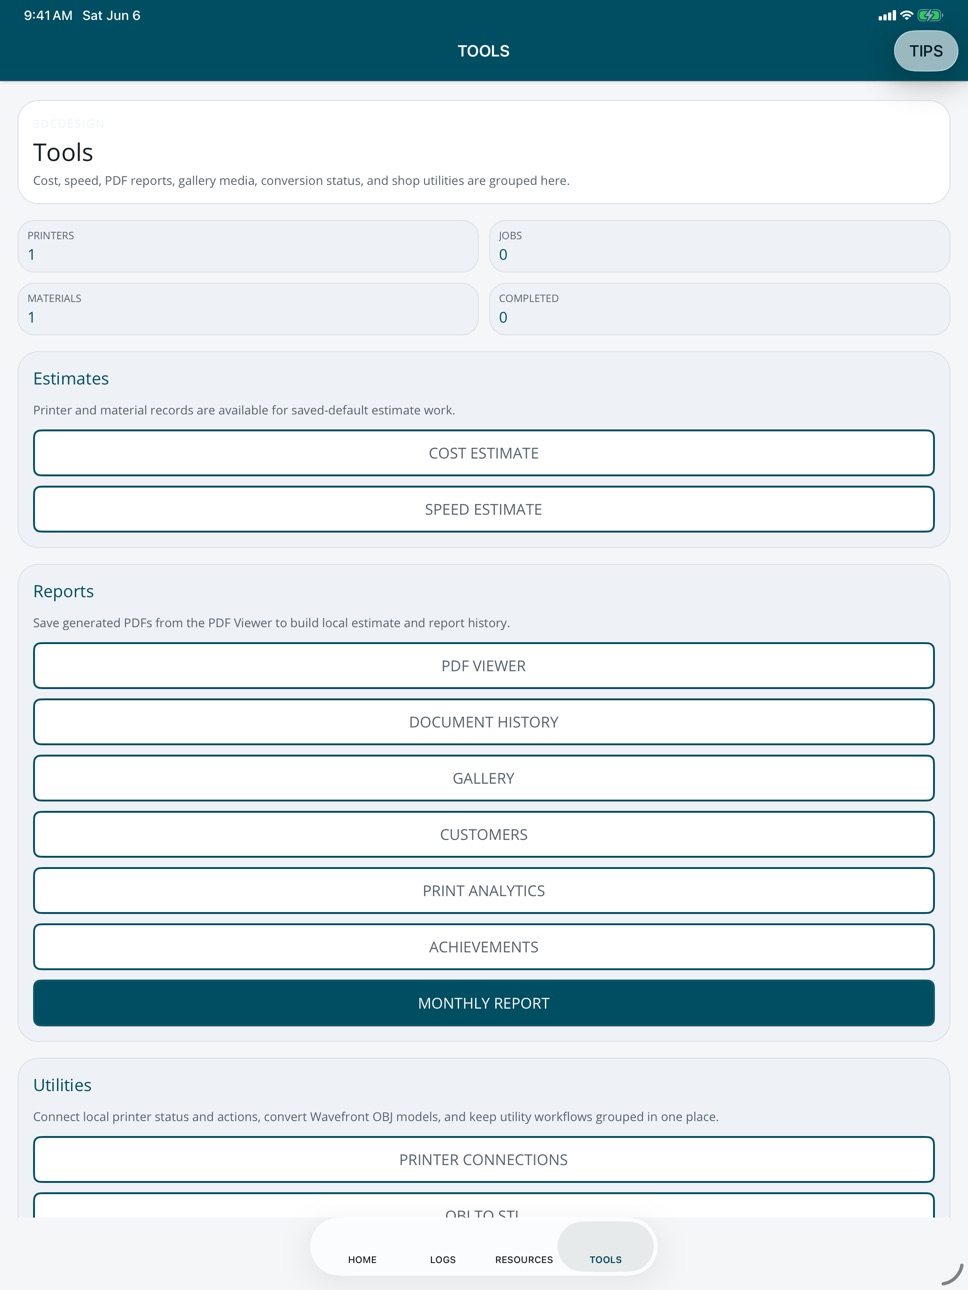Tap the Jobs count card

pyautogui.click(x=719, y=246)
